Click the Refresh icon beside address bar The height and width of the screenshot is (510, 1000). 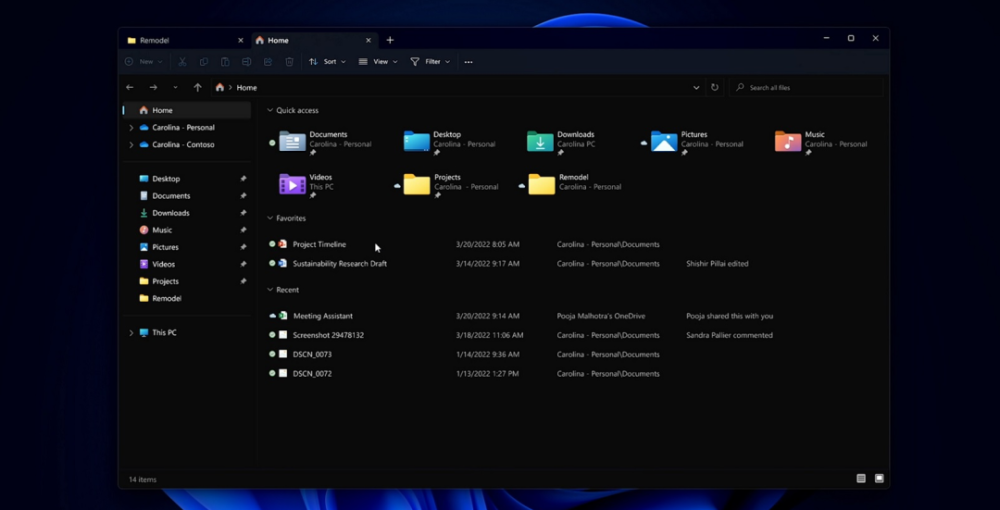click(714, 88)
